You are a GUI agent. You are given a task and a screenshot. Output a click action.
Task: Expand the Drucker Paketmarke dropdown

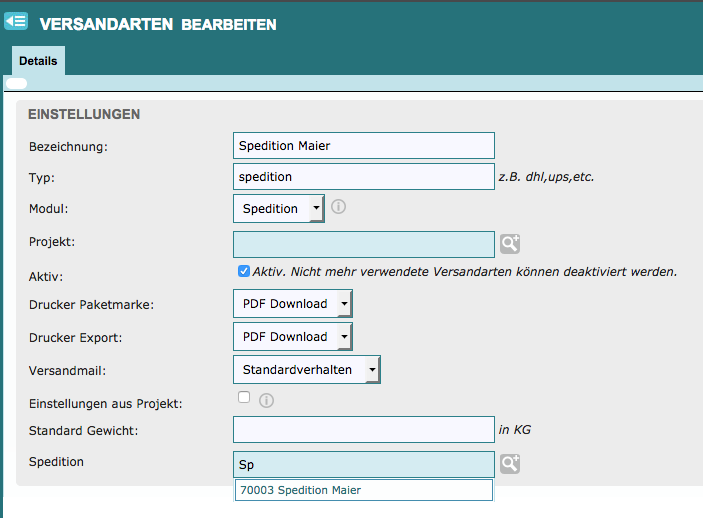(x=292, y=304)
